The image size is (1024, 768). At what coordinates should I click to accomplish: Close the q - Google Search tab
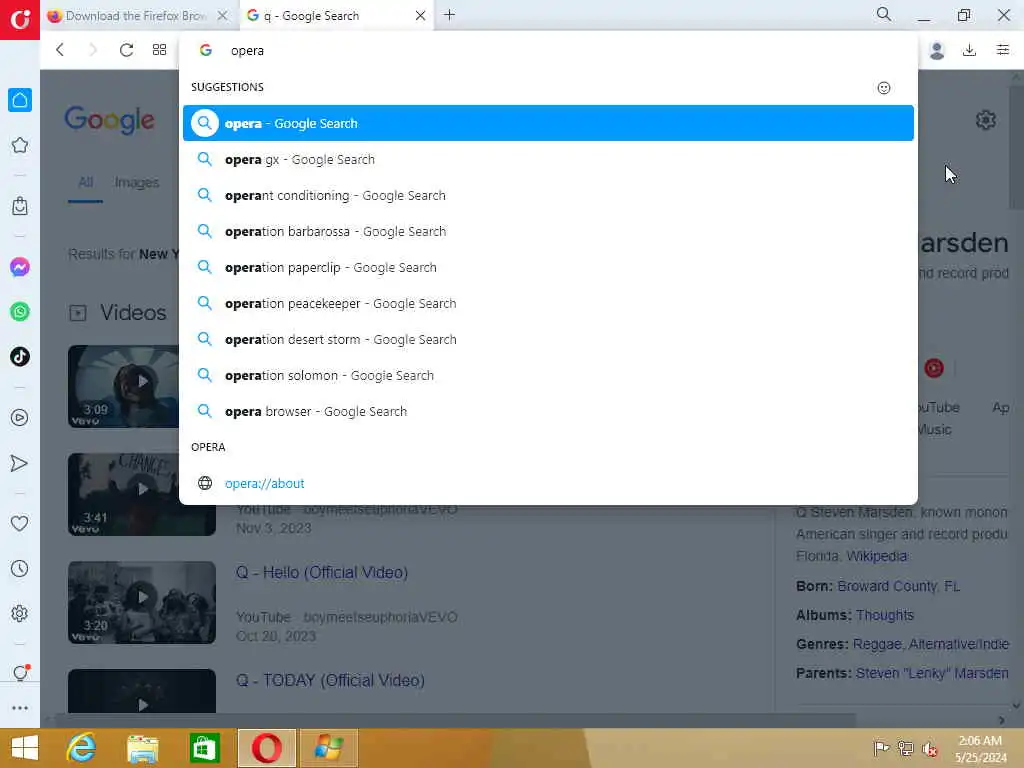pos(421,16)
